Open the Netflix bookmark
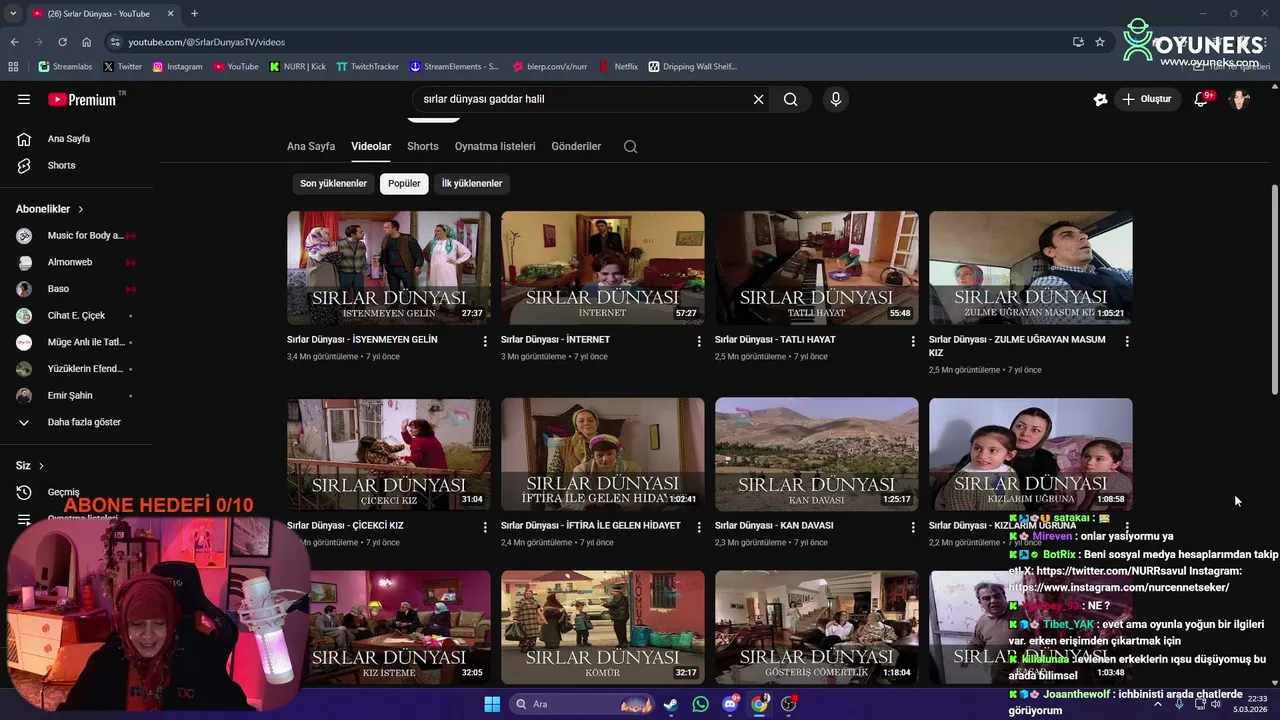The height and width of the screenshot is (720, 1280). tap(619, 67)
